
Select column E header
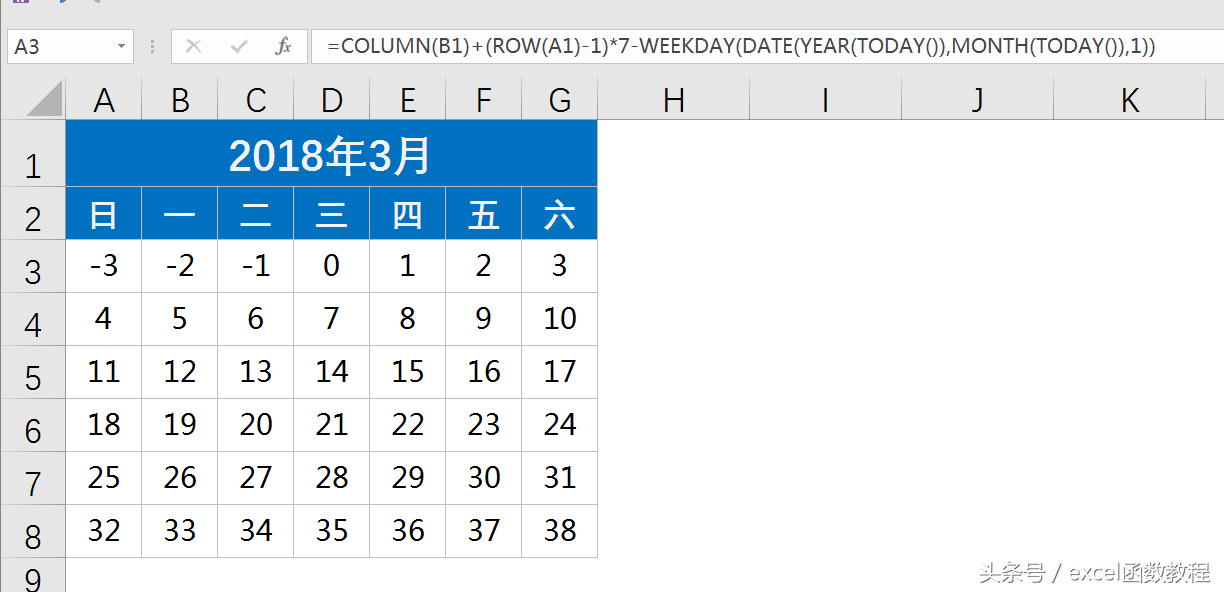(408, 99)
